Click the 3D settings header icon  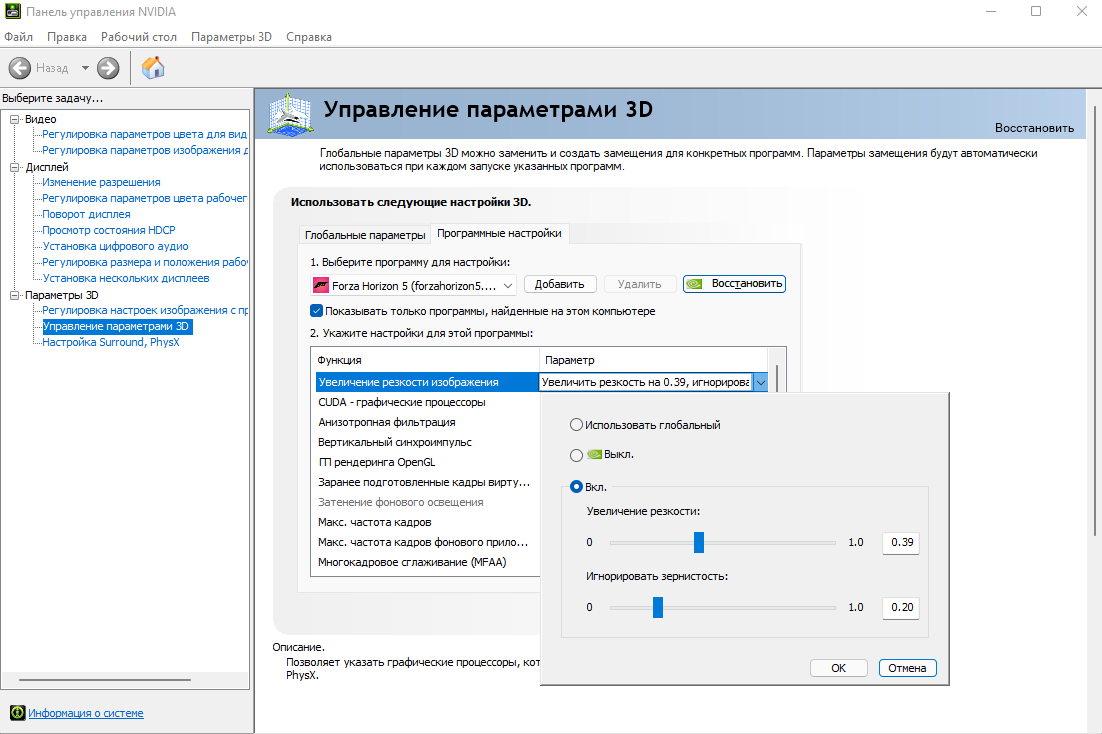290,115
